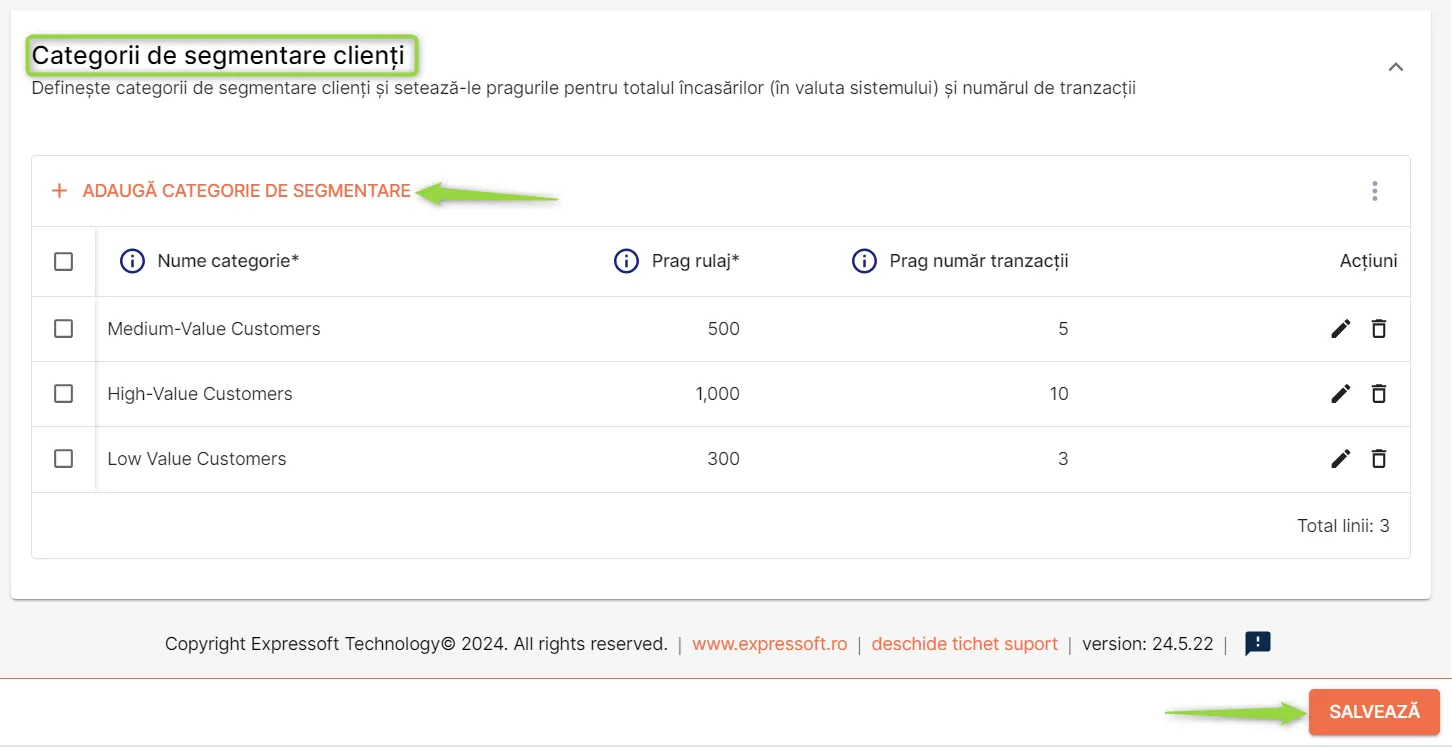Click the Medium-Value Customers name cell
Viewport: 1452px width, 747px height.
(x=214, y=329)
